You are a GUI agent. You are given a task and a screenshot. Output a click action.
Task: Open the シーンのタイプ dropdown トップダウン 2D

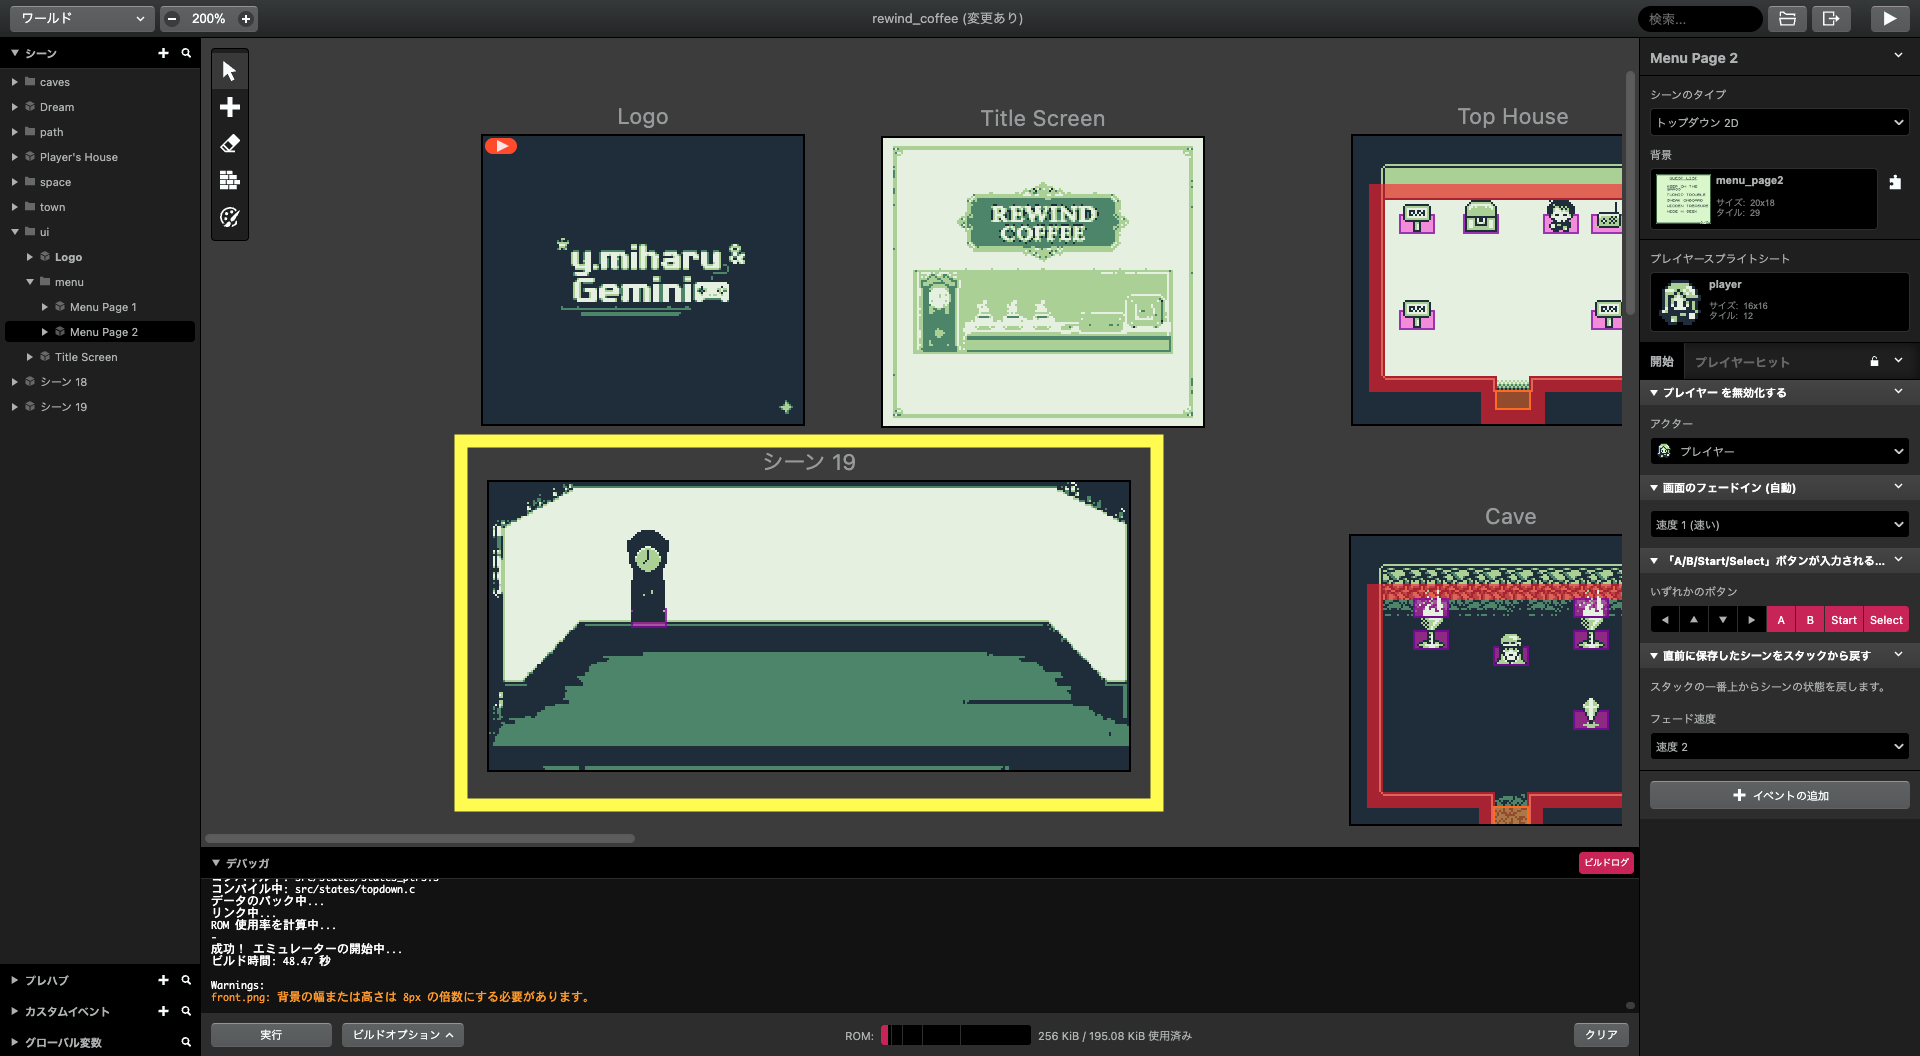(x=1779, y=122)
